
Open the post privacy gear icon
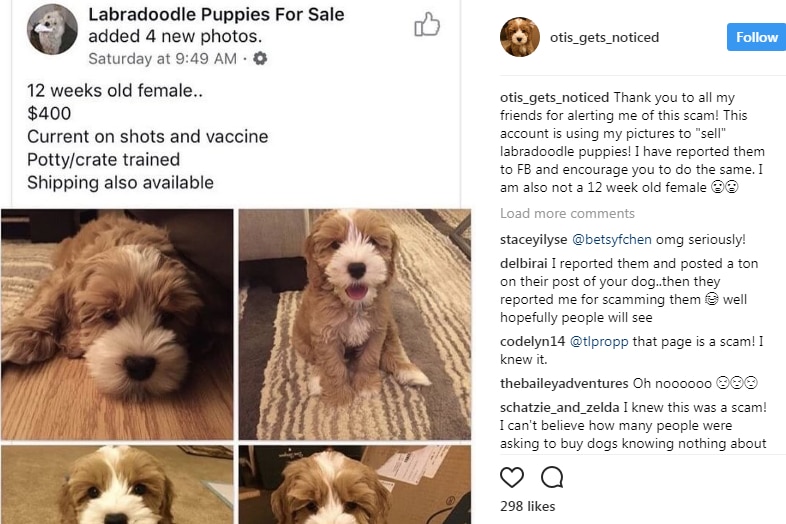(260, 59)
